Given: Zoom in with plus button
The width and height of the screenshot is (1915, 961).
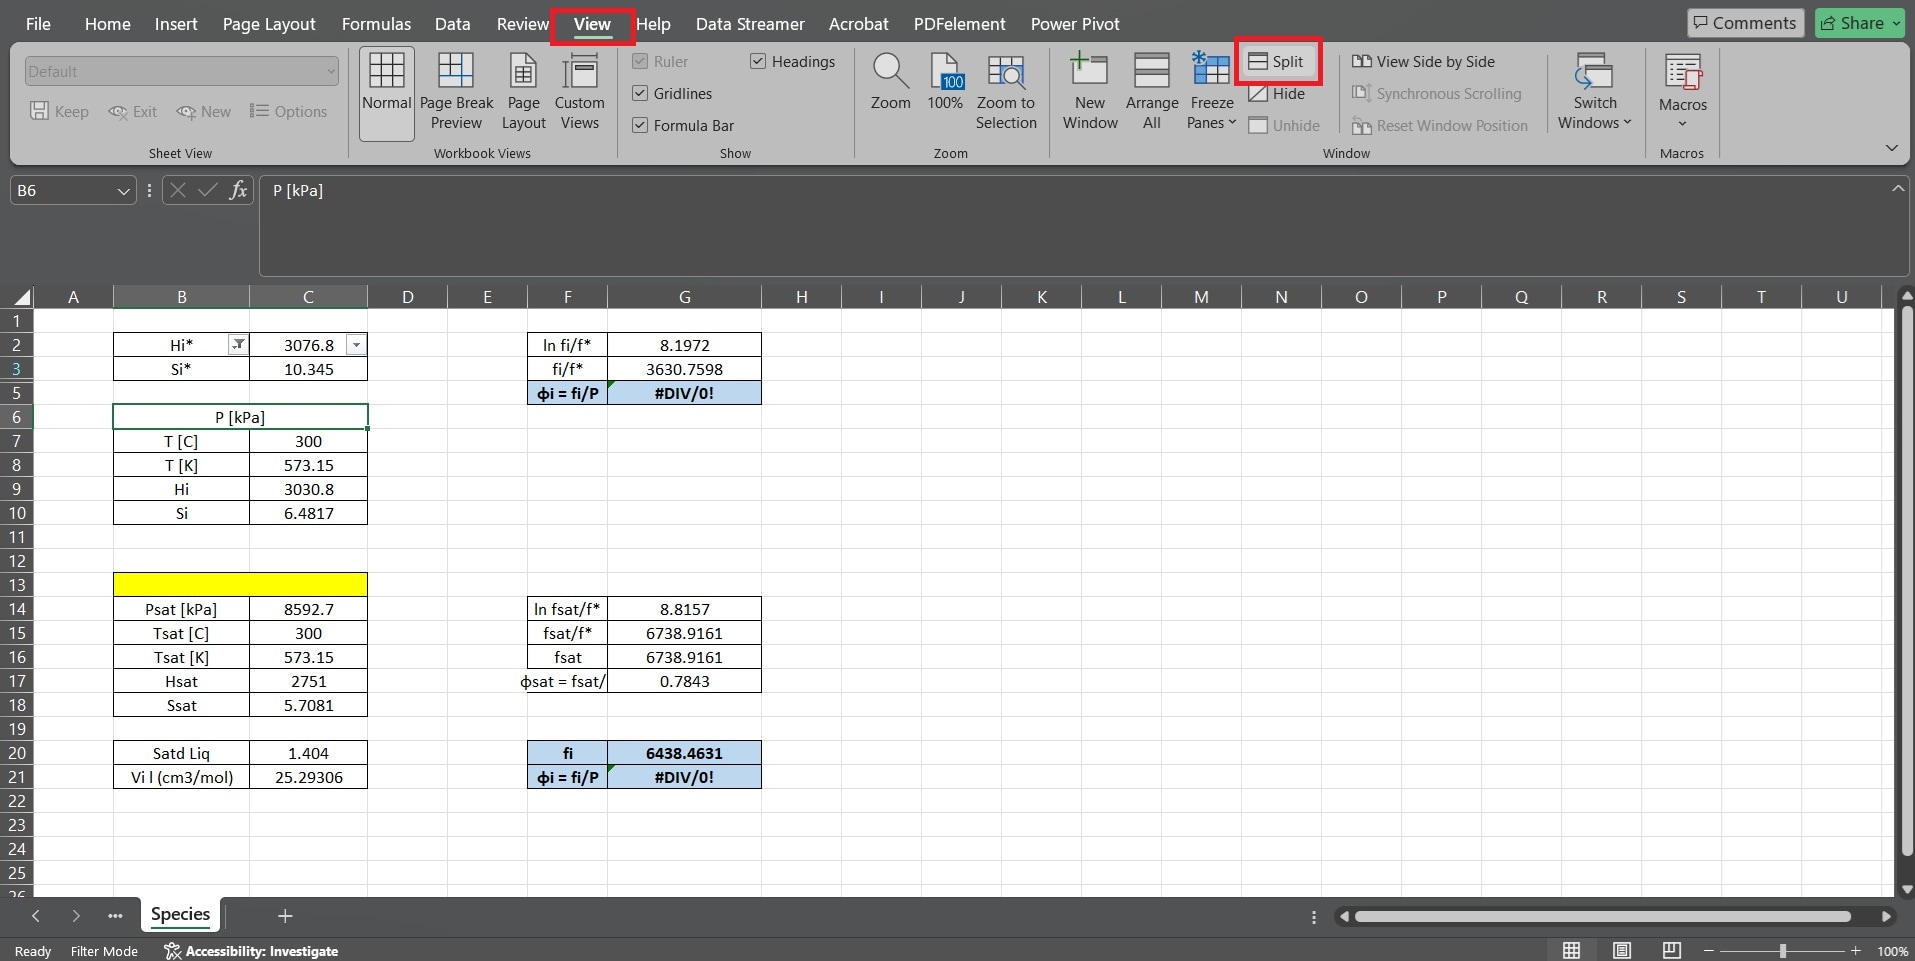Looking at the screenshot, I should pyautogui.click(x=1856, y=951).
